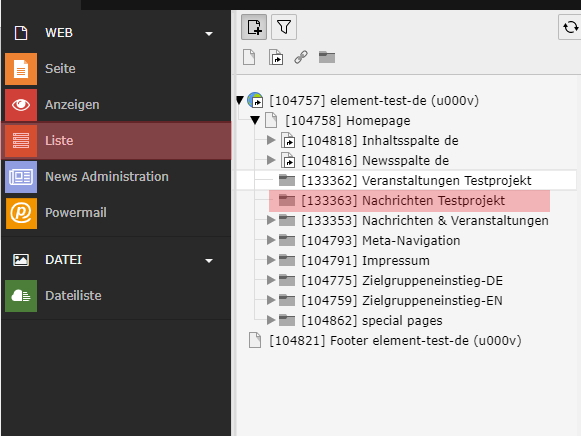The width and height of the screenshot is (581, 436).
Task: Open the News Administration module icon
Action: (x=21, y=177)
